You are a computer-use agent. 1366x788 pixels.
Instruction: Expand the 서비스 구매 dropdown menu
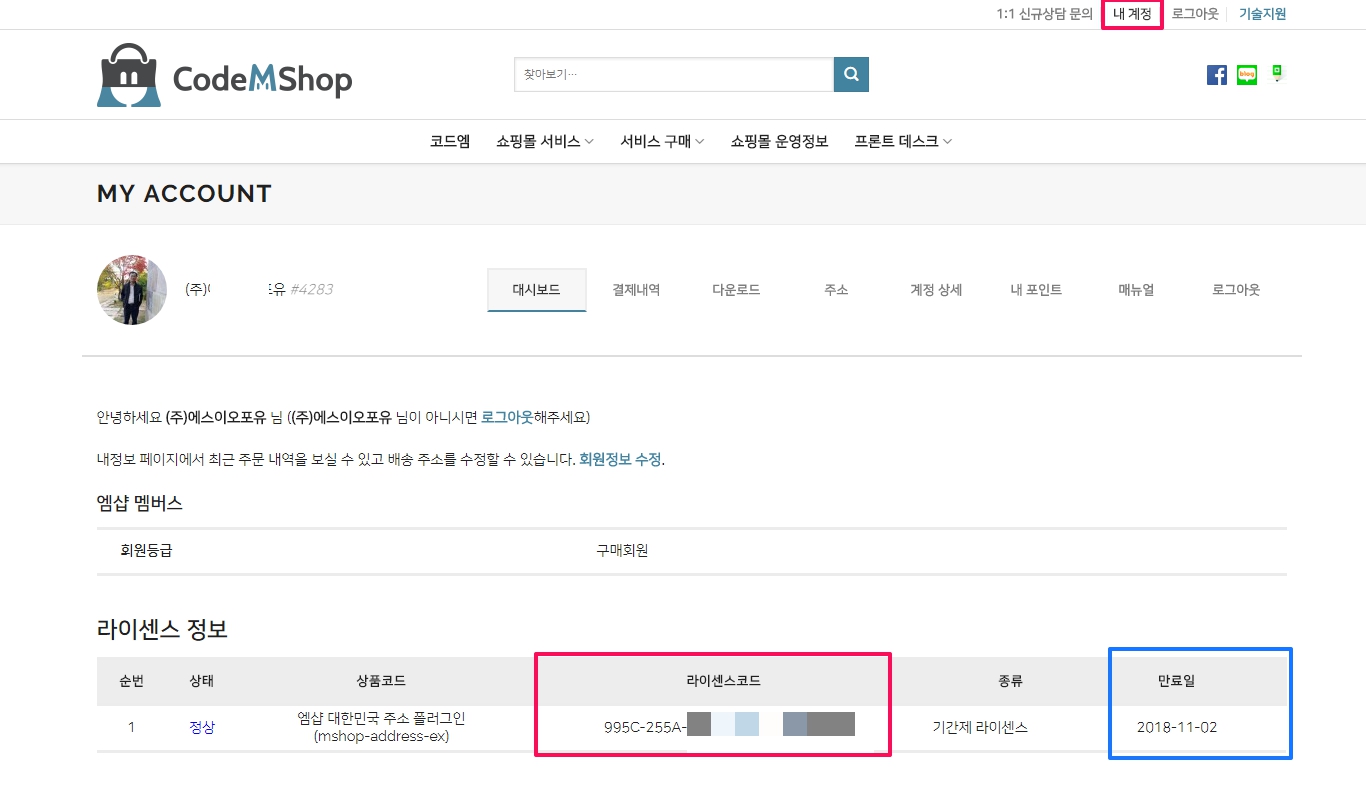tap(661, 142)
